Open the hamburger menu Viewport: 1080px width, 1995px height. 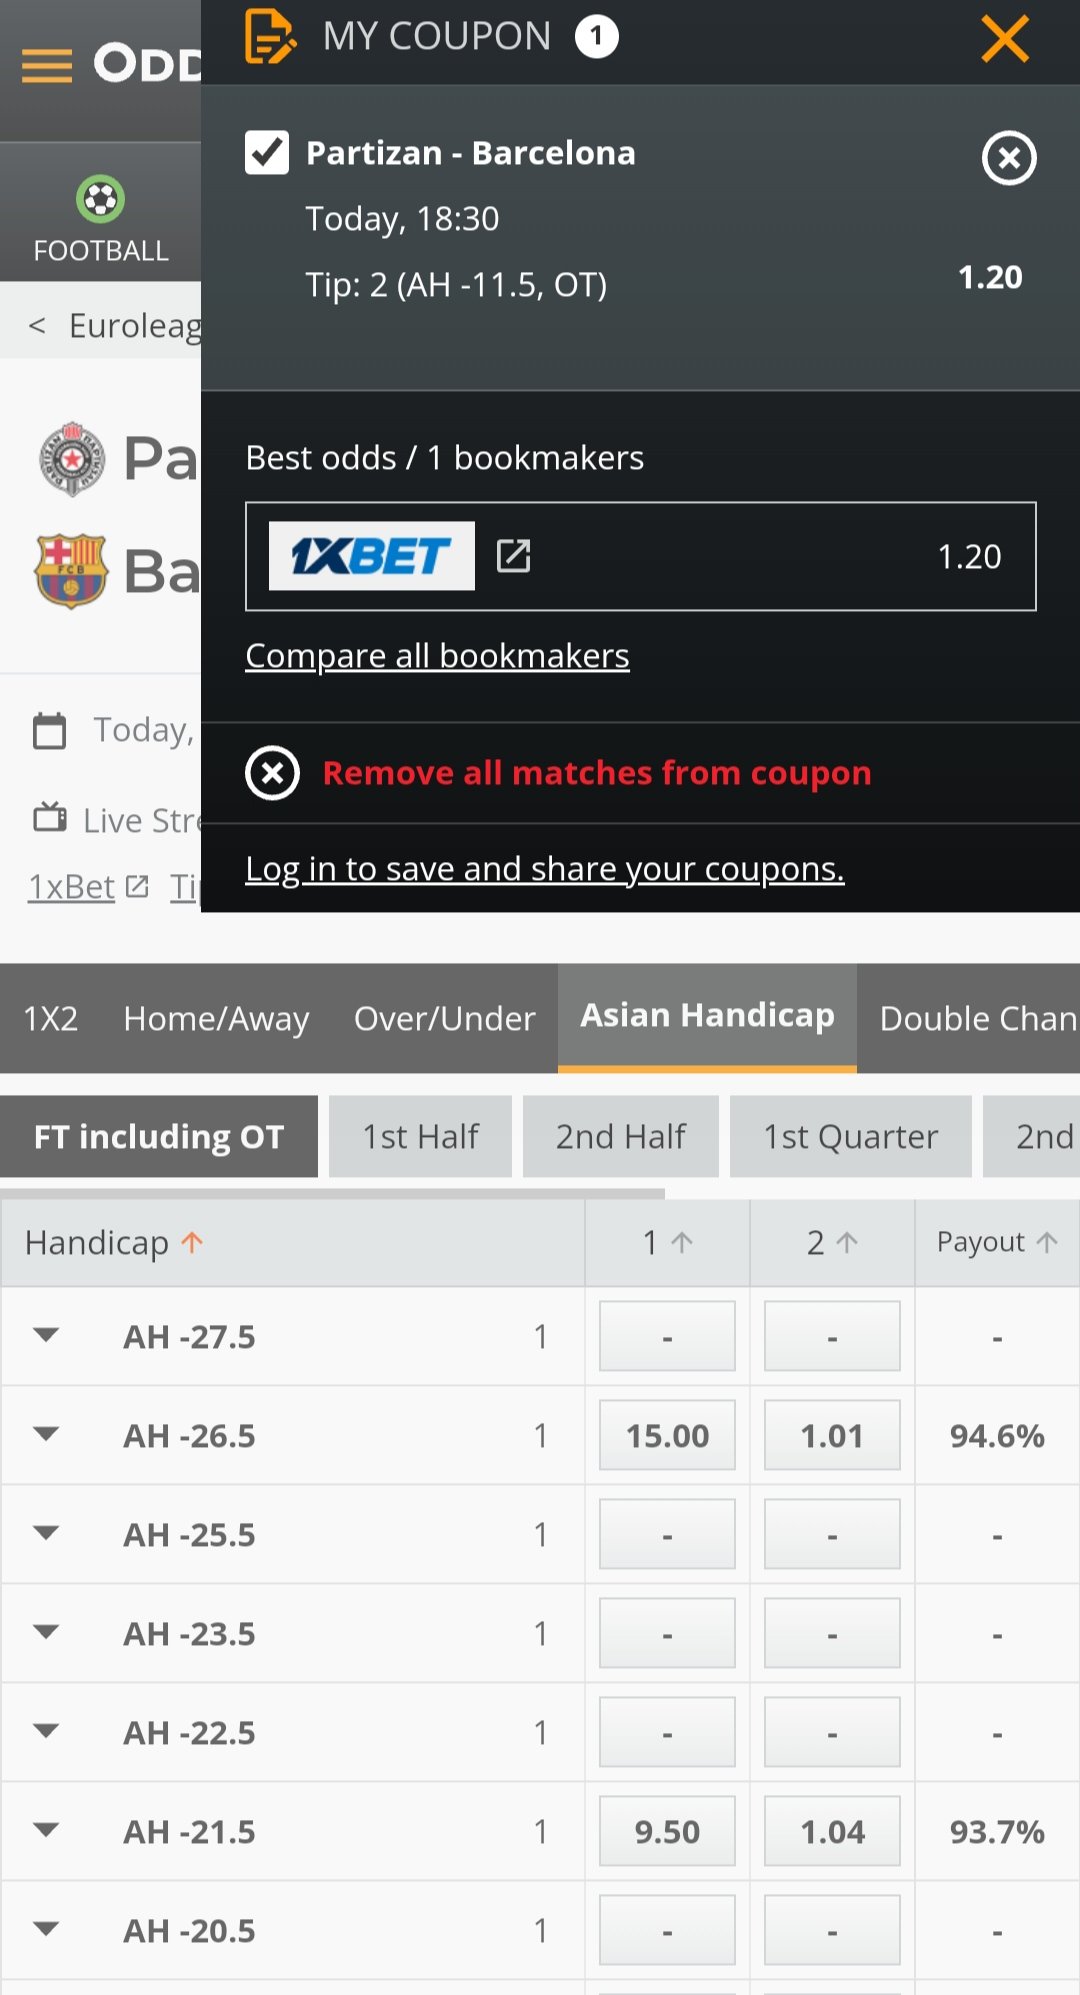click(47, 66)
